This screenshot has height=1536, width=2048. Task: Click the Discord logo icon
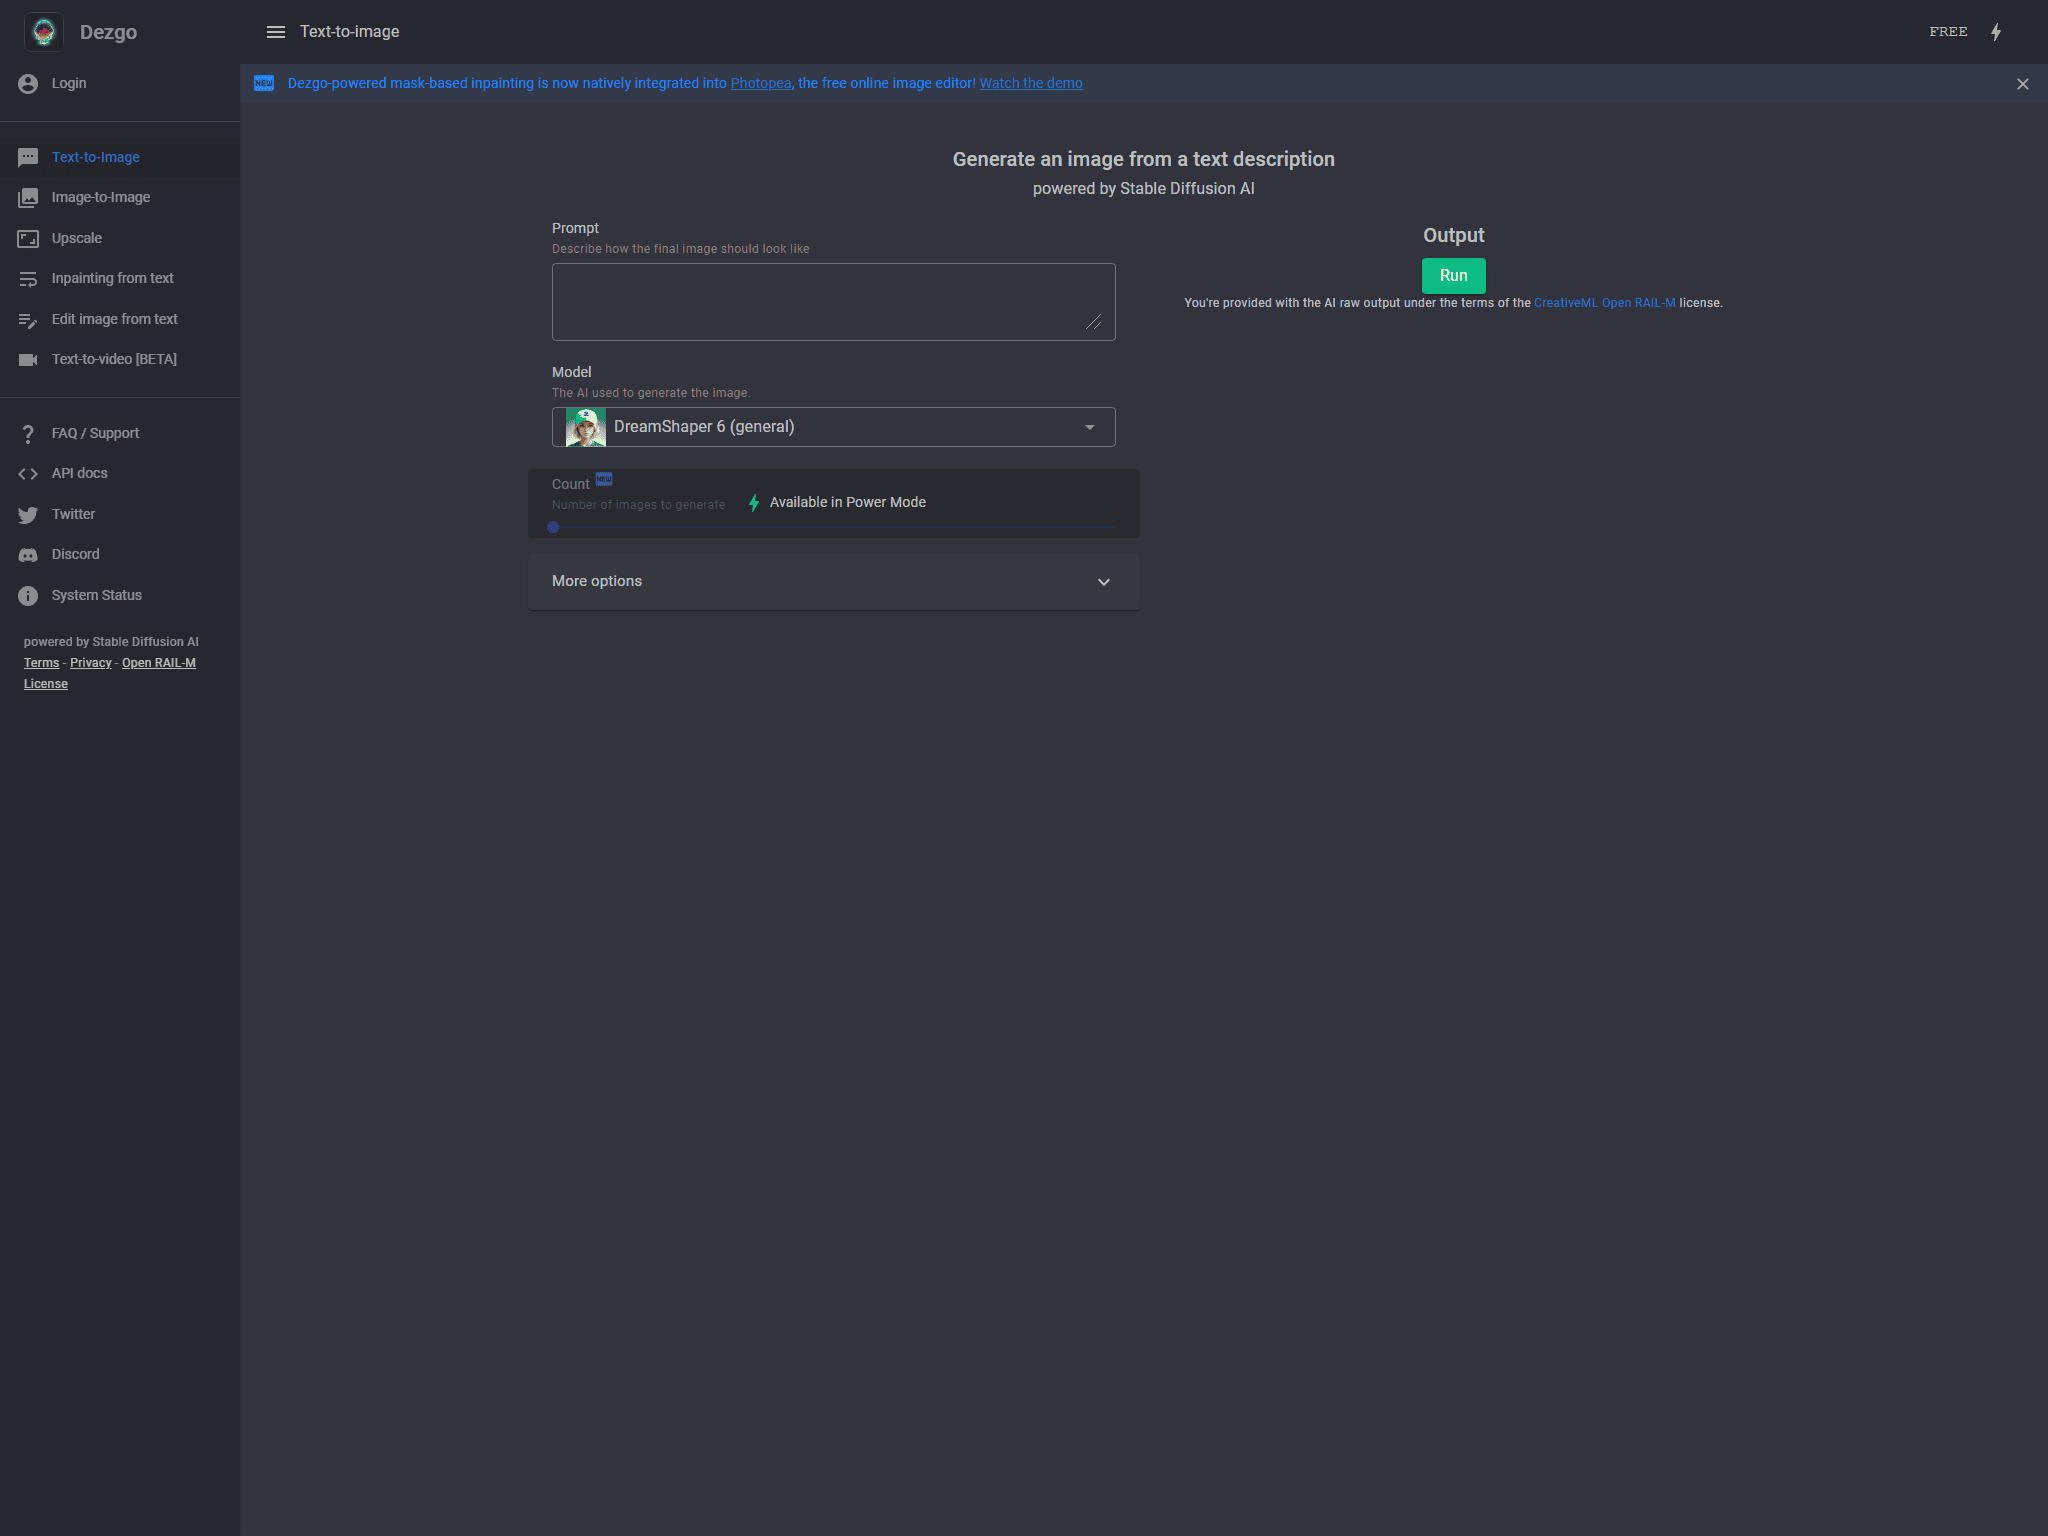click(28, 555)
